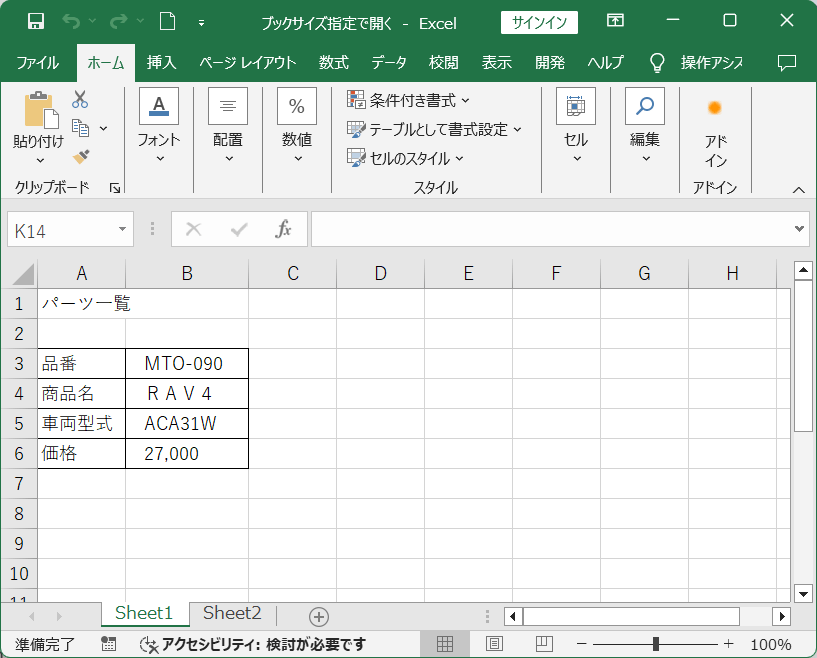Select cell labeled 車両型式
The width and height of the screenshot is (817, 658).
tap(82, 424)
